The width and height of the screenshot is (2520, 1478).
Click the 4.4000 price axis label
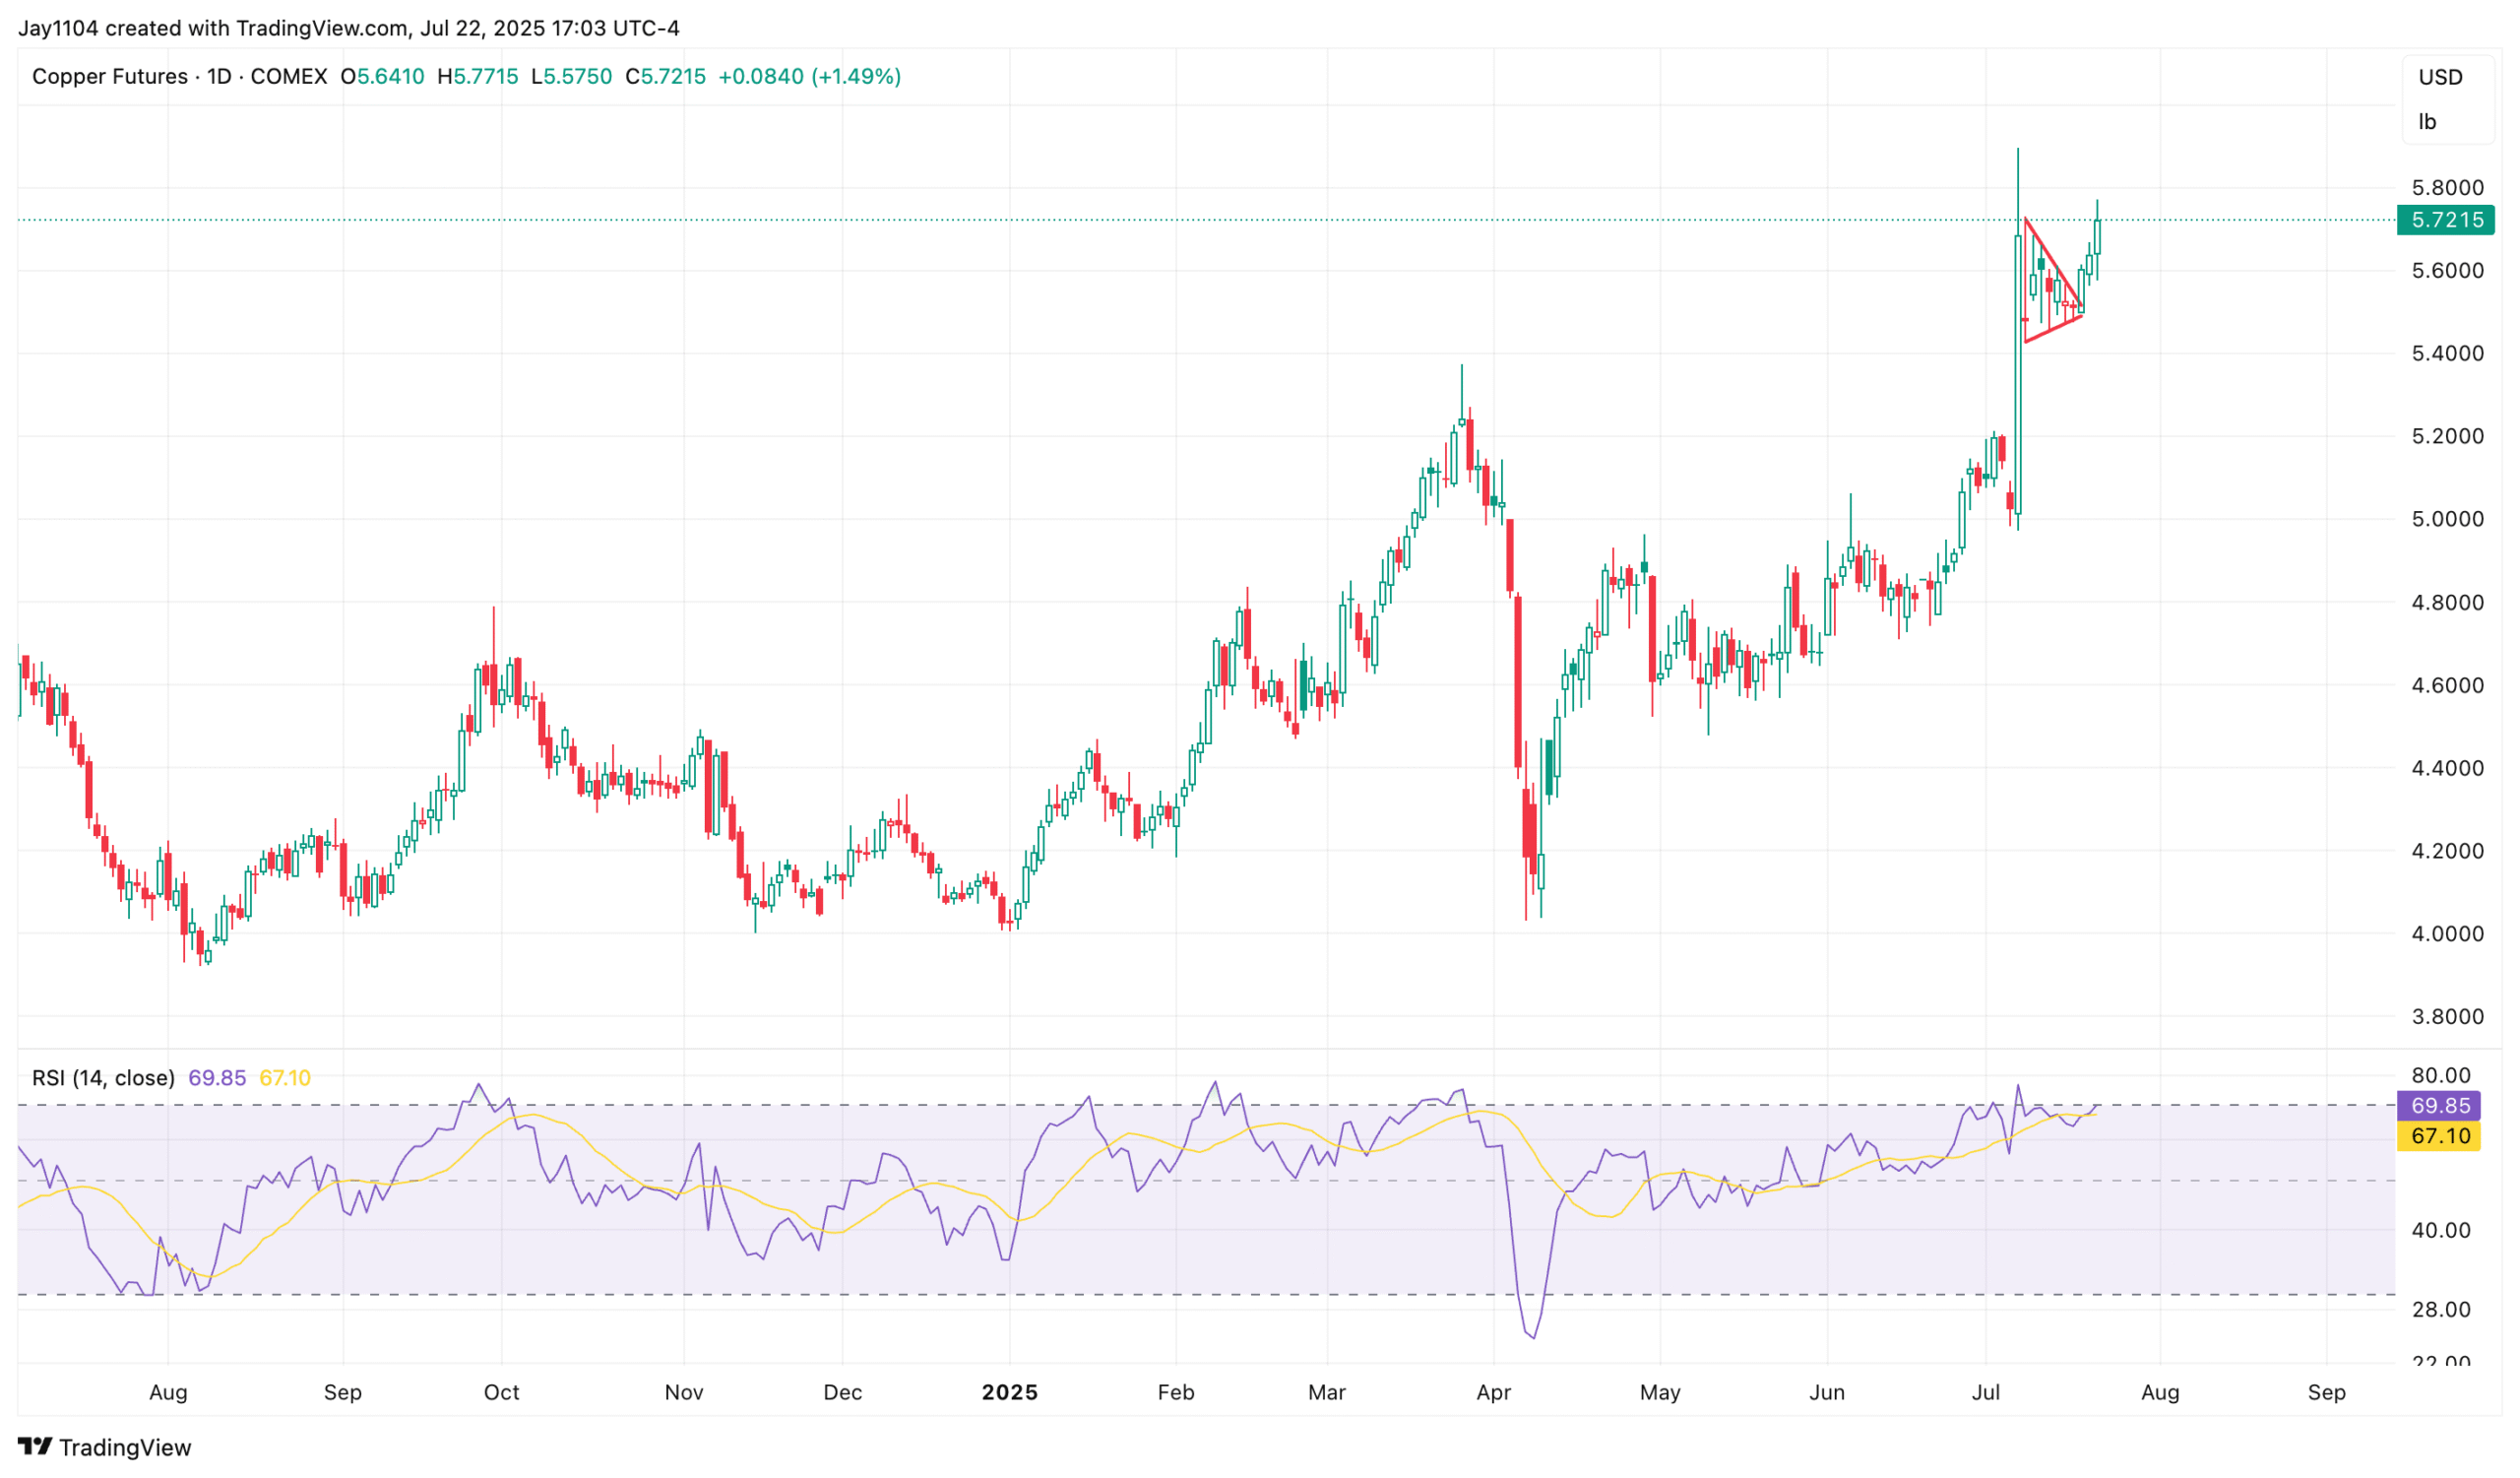[2447, 768]
